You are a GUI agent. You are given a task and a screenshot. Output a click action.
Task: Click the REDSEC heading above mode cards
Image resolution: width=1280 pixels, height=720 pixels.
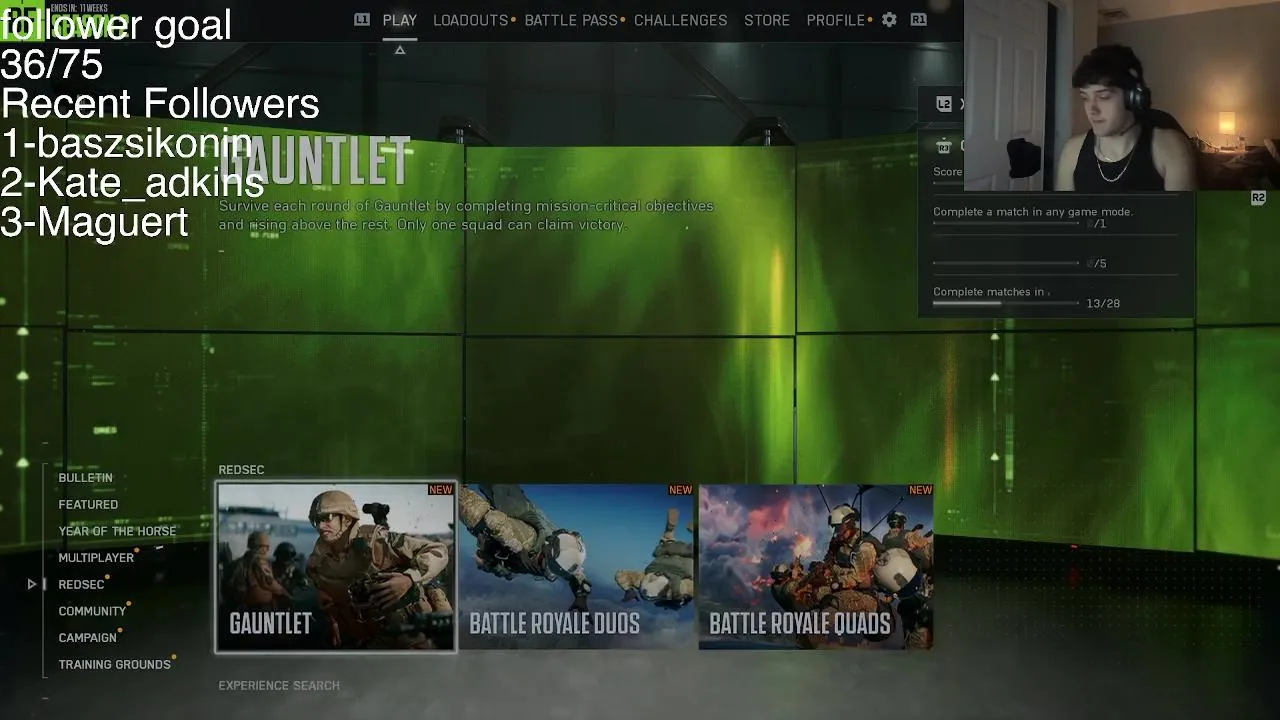241,470
